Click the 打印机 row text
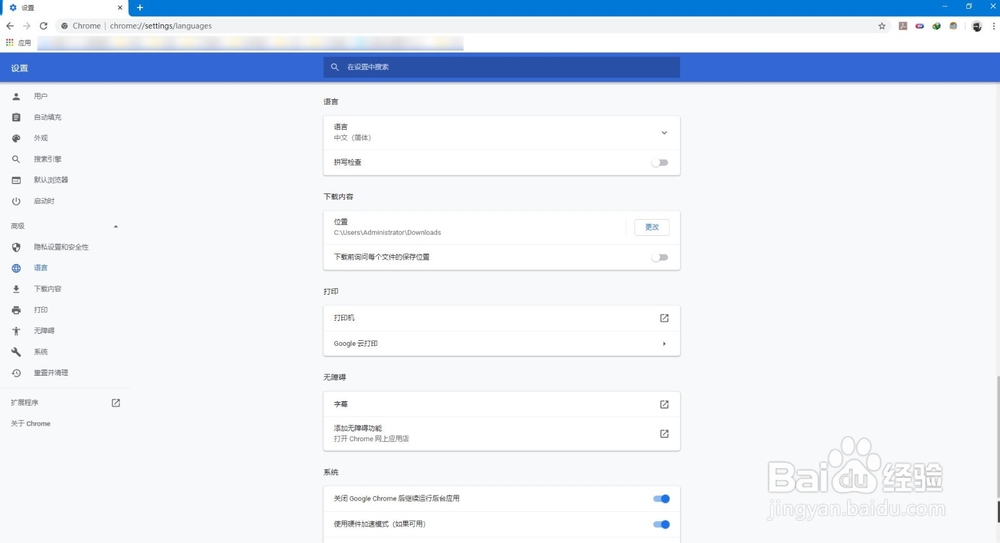The height and width of the screenshot is (543, 1000). [344, 318]
